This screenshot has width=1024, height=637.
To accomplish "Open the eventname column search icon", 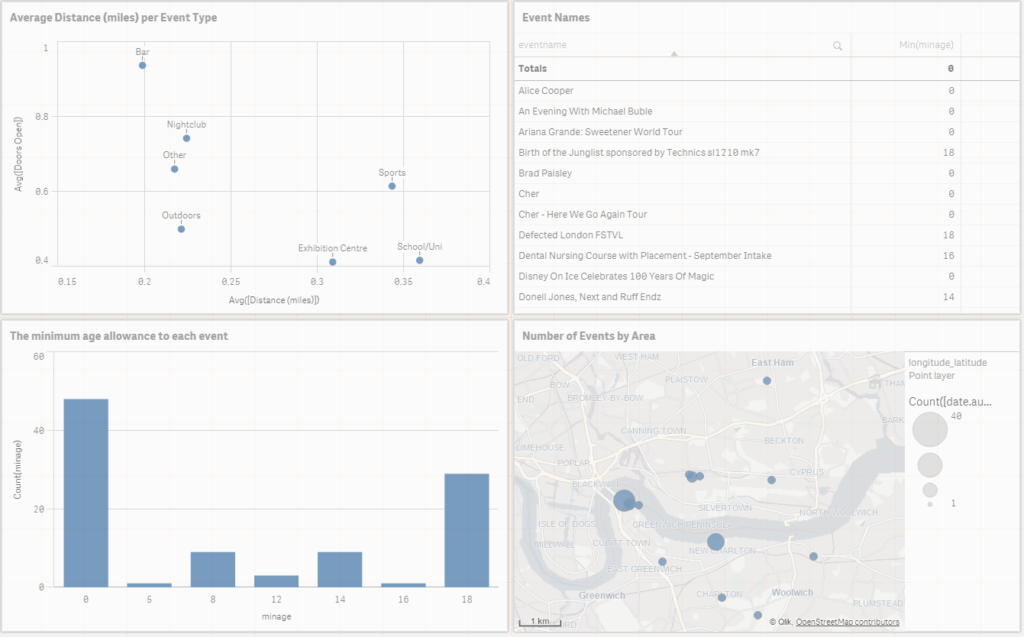I will point(837,46).
